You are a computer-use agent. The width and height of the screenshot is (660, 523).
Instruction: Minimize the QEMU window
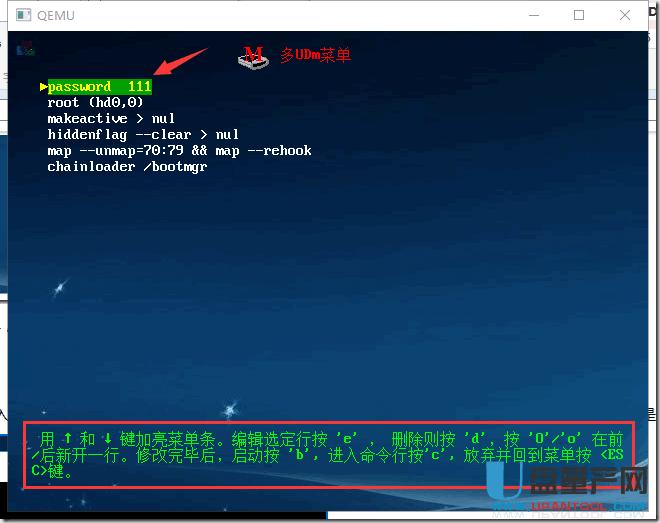(533, 15)
